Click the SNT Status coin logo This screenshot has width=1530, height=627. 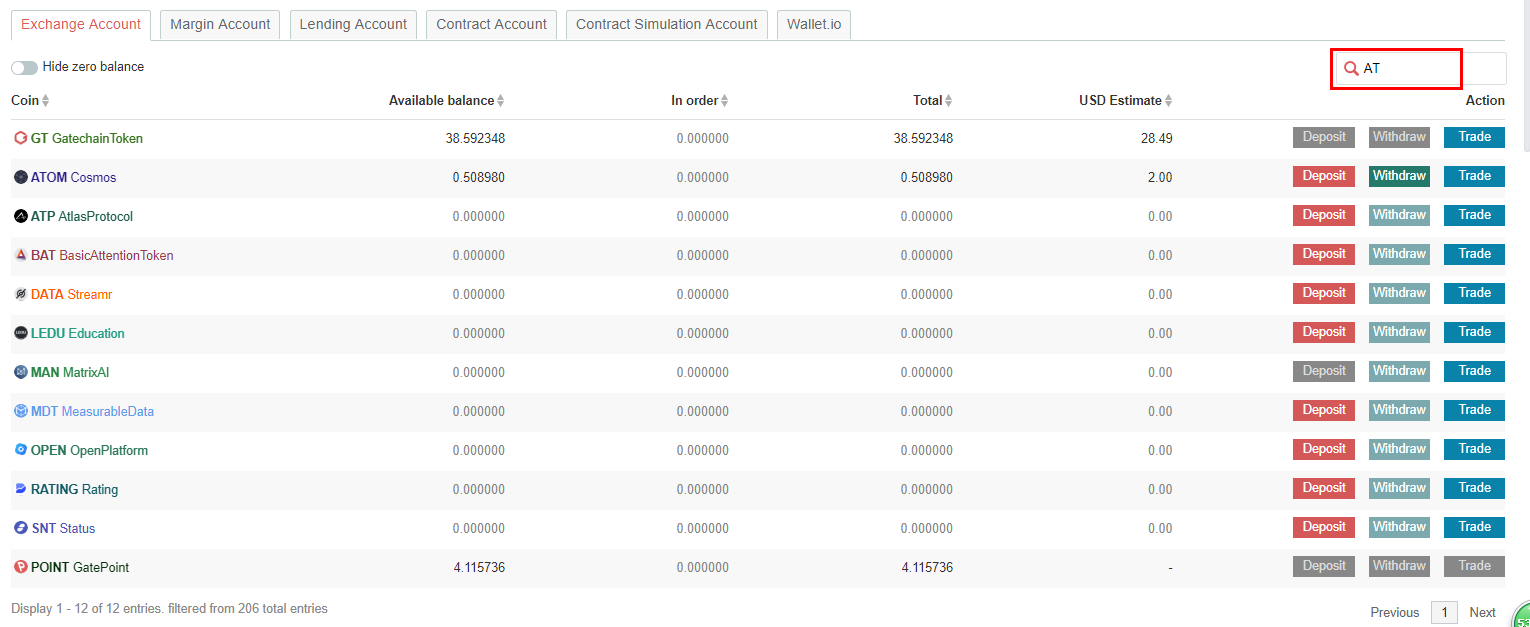point(20,528)
